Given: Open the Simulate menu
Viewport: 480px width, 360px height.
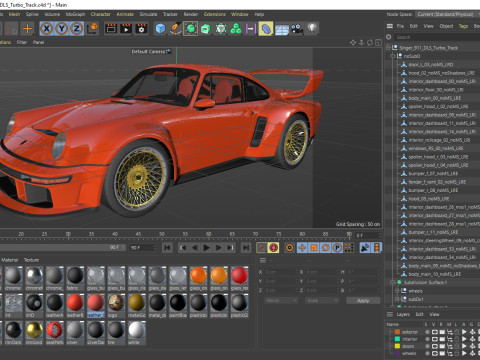Looking at the screenshot, I should [x=148, y=14].
